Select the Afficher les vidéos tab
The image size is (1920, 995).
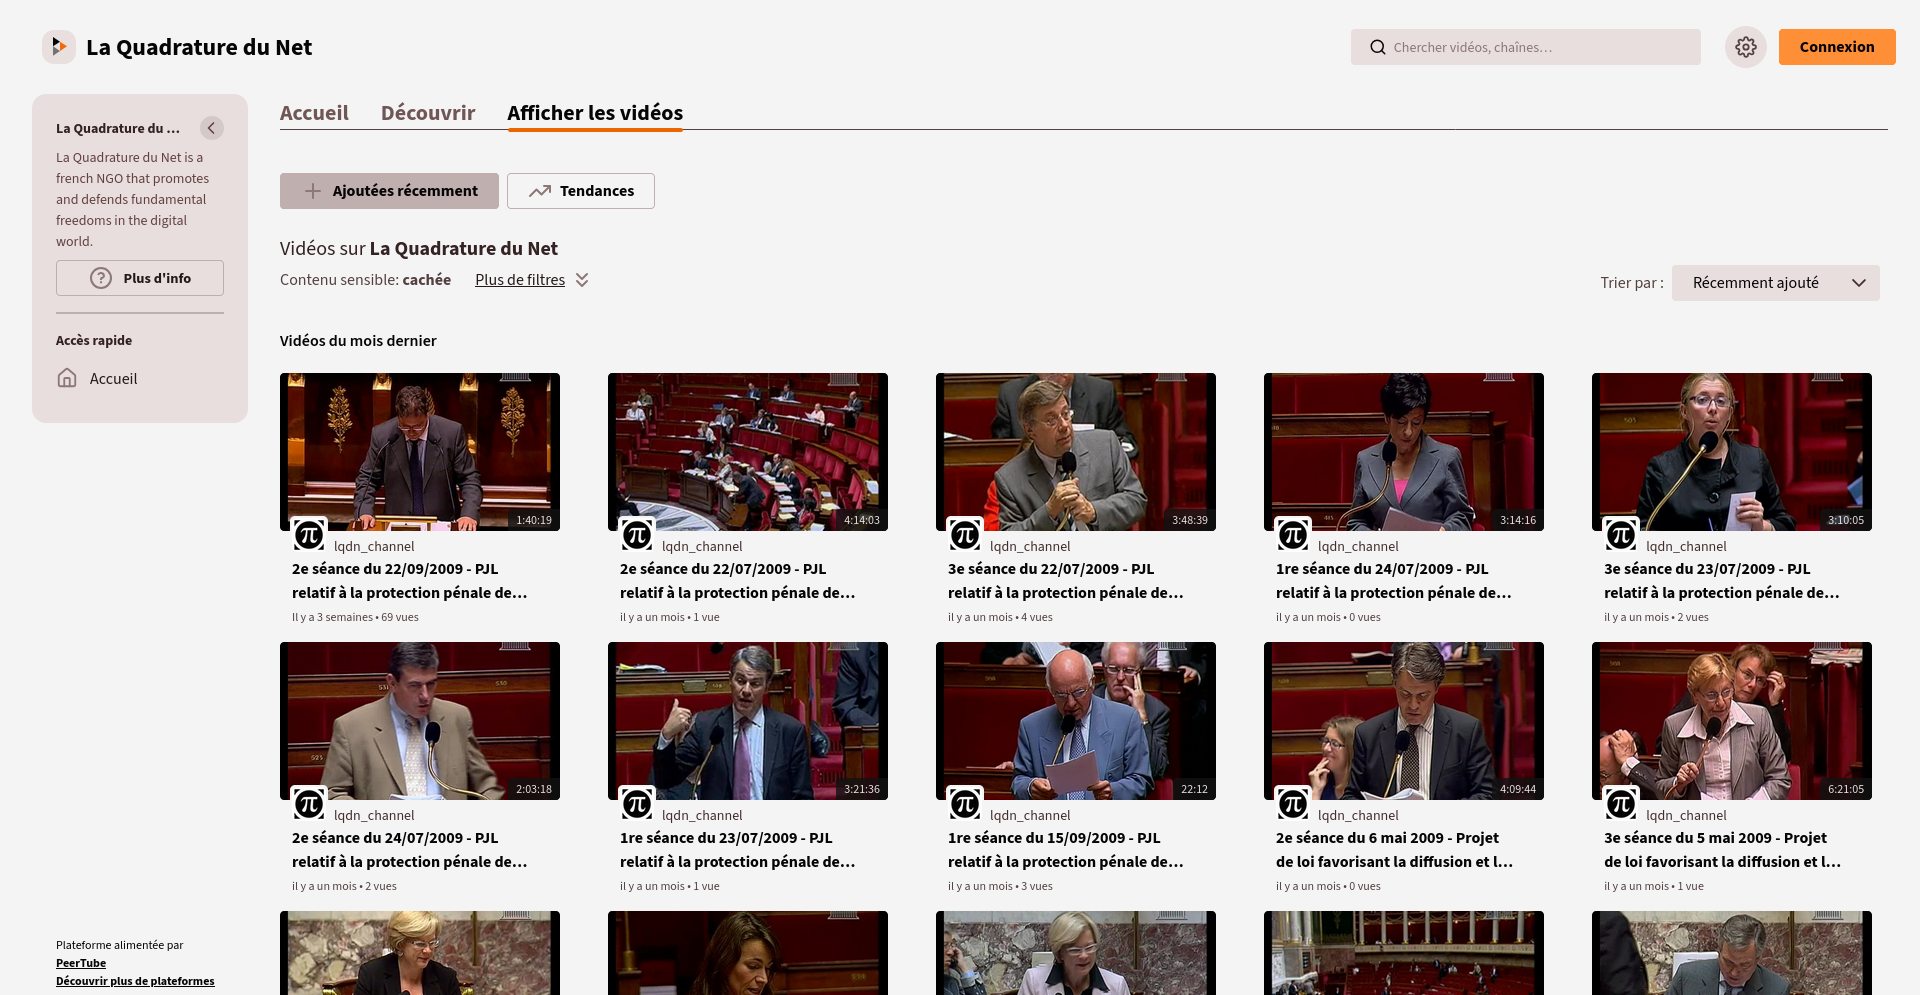(x=595, y=113)
